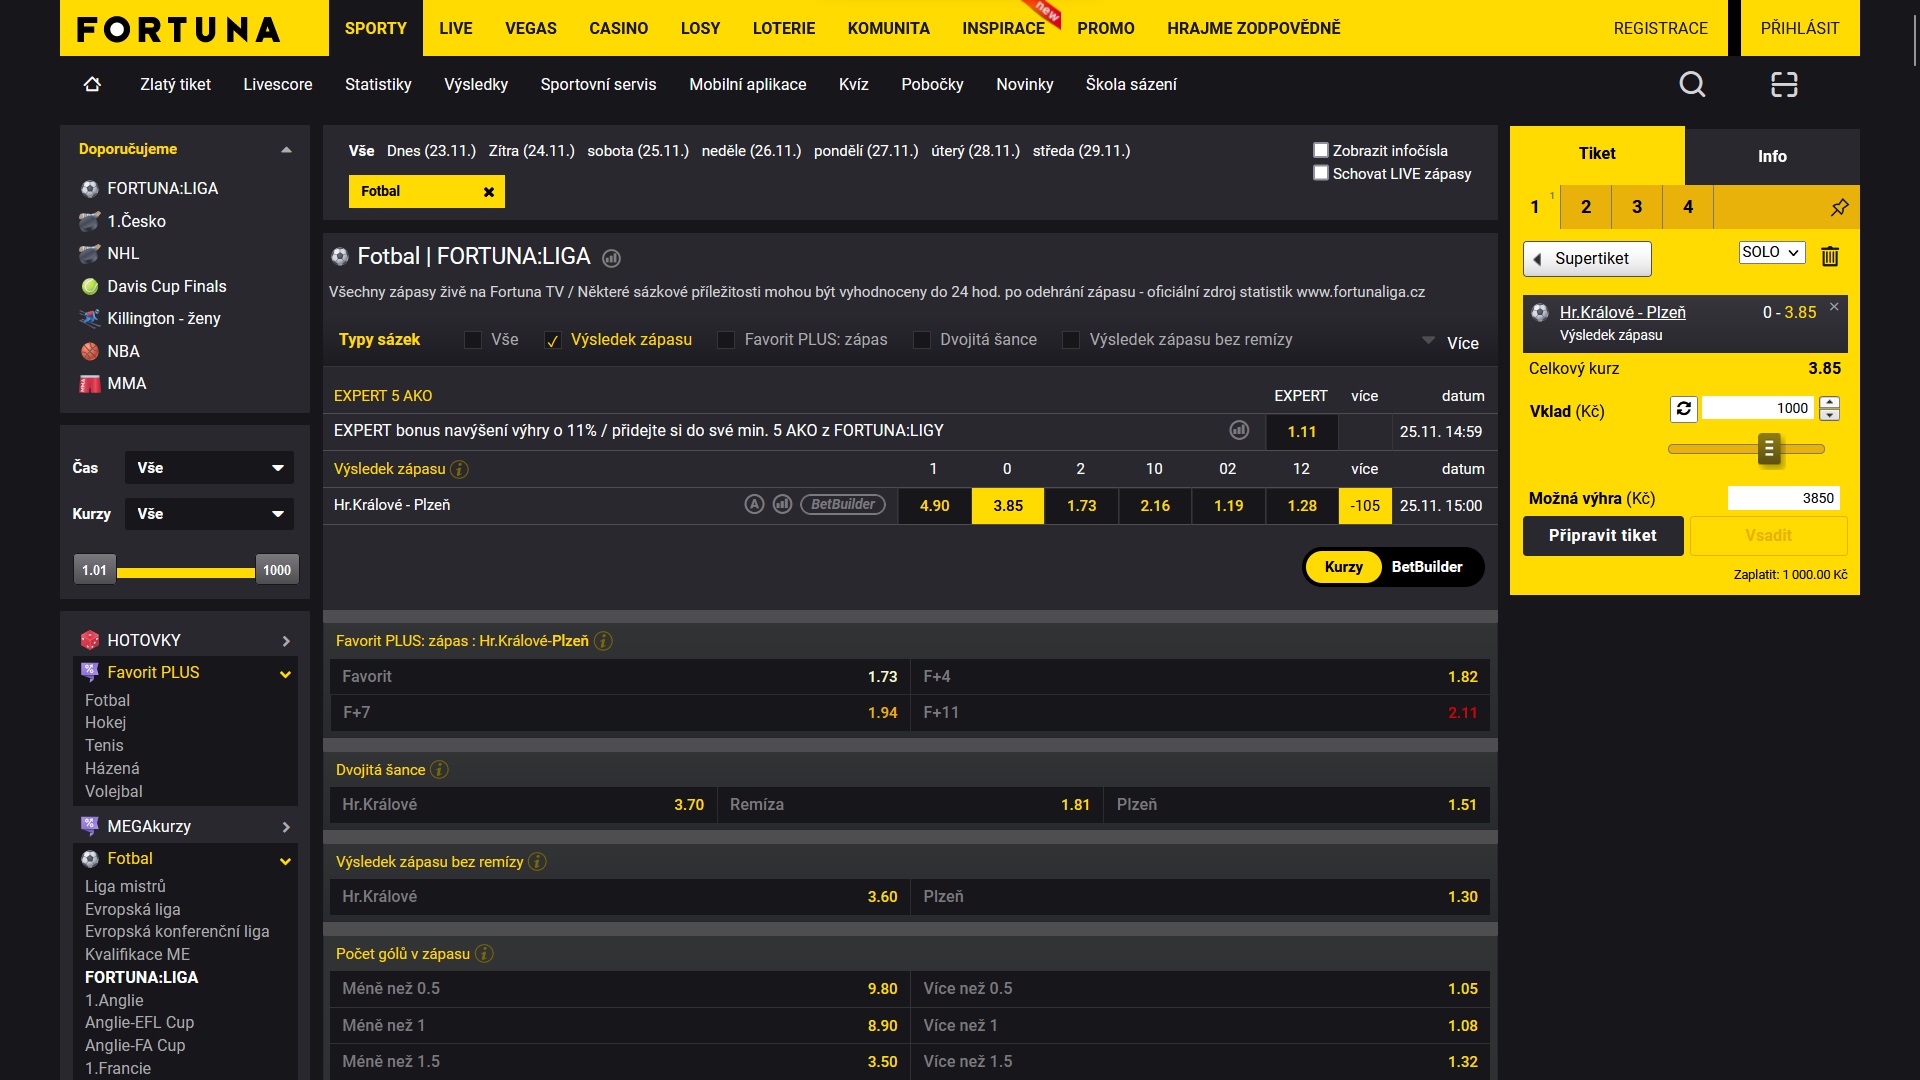Open 1.Česko hockey league icon

click(x=90, y=221)
